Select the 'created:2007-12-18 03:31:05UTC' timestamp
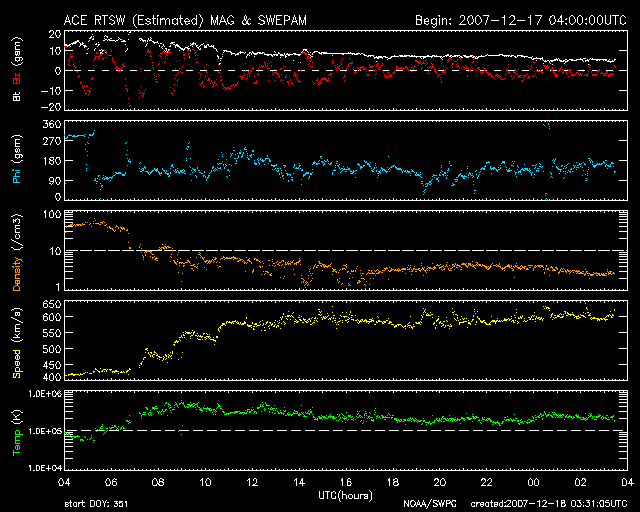Screen dimensions: 640x512 pyautogui.click(x=549, y=504)
